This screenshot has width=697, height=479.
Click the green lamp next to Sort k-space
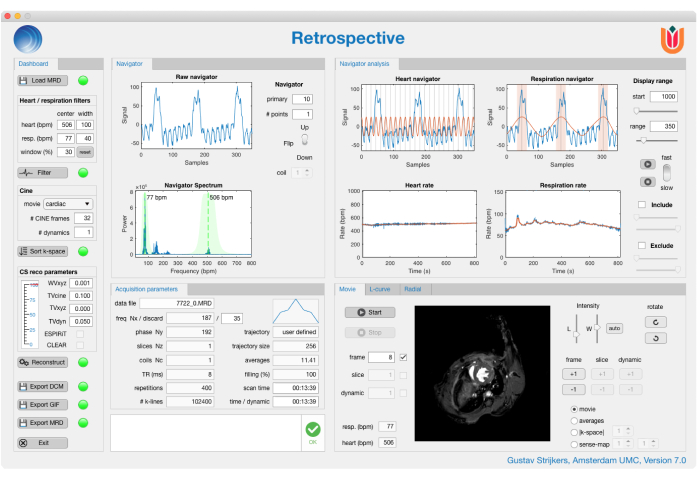coord(83,251)
